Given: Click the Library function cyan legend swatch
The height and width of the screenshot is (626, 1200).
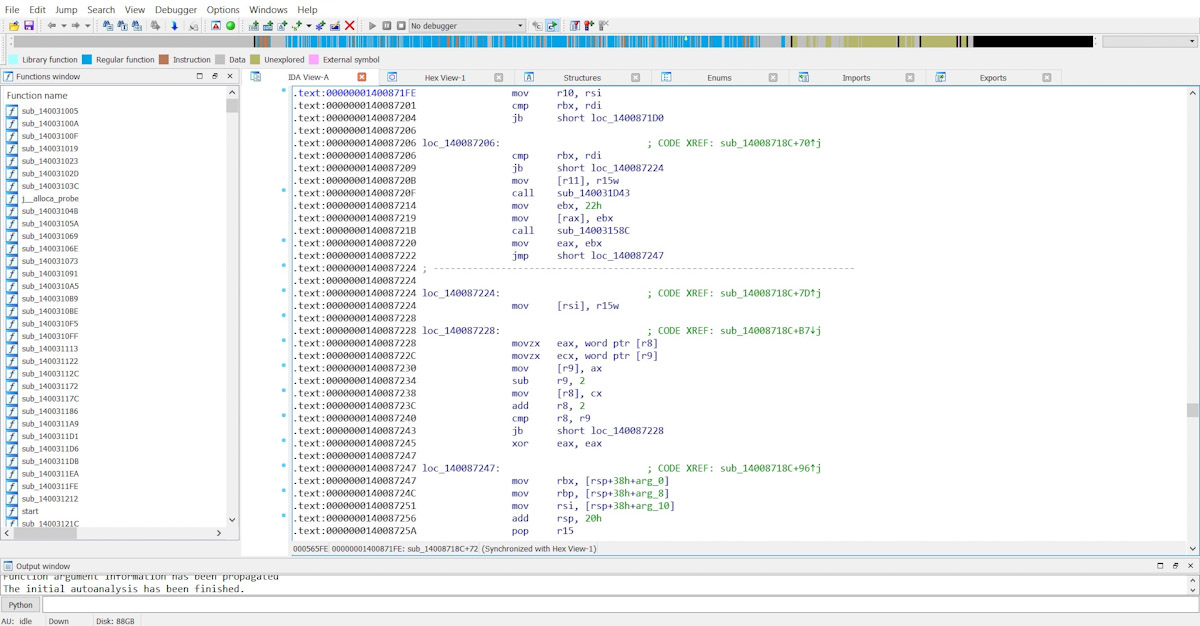Looking at the screenshot, I should (13, 59).
